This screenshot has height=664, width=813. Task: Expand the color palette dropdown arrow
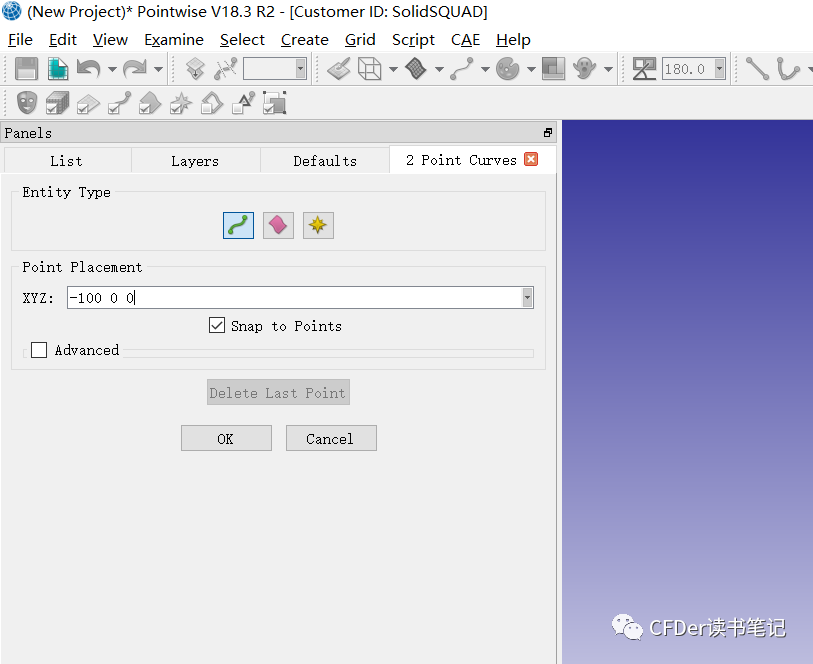coord(531,69)
